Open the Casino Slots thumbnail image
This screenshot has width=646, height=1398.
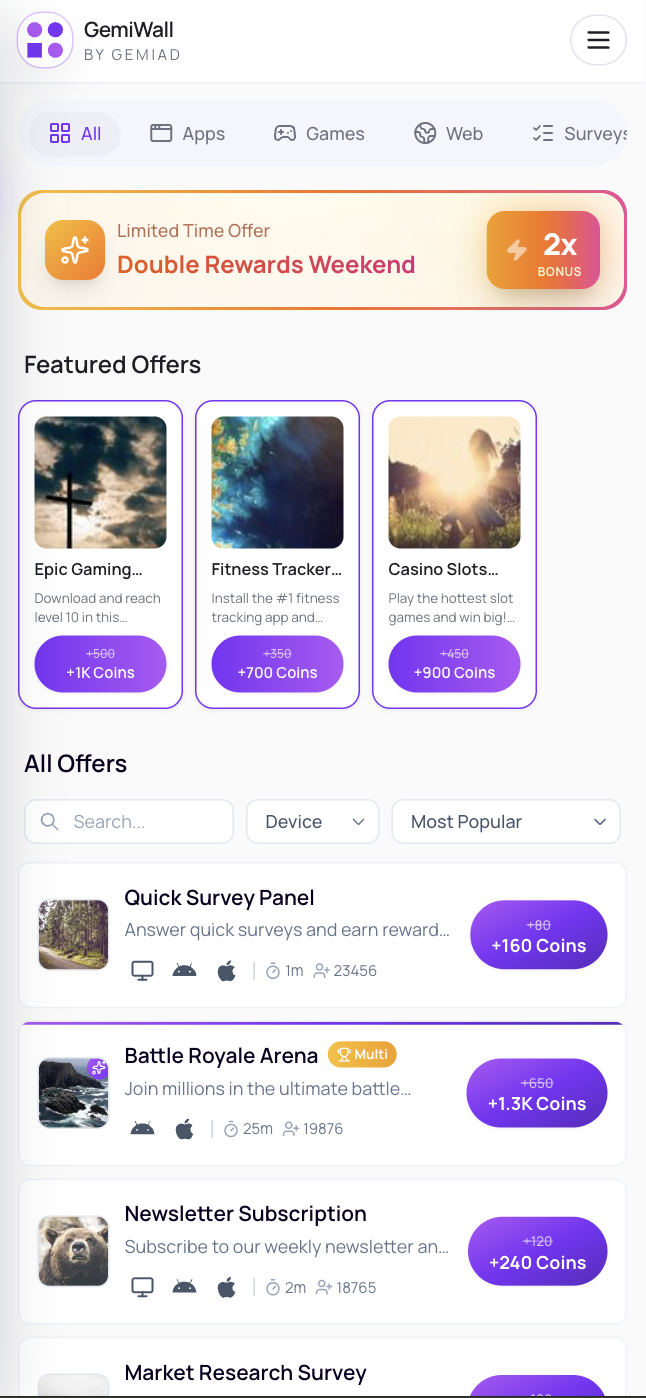(x=454, y=482)
